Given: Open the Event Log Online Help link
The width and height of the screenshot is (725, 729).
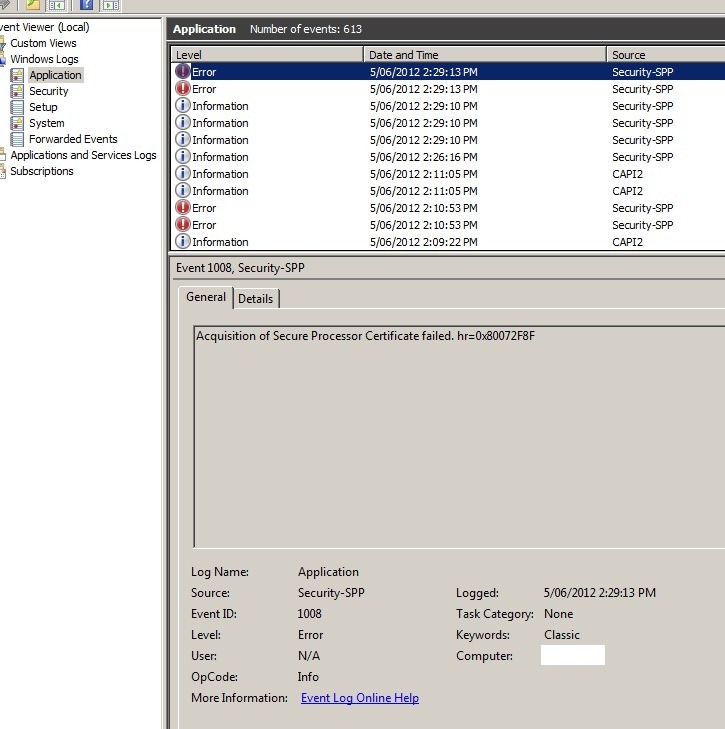Looking at the screenshot, I should pyautogui.click(x=359, y=698).
